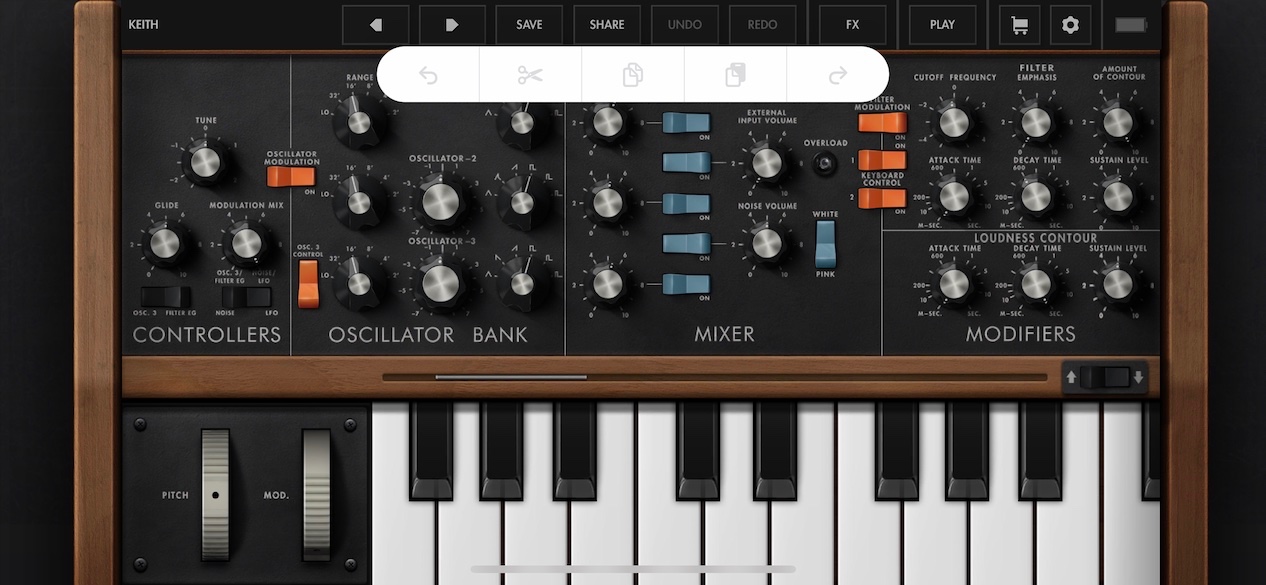Toggle Keyboard Control switch 2
Viewport: 1266px width, 585px height.
881,198
